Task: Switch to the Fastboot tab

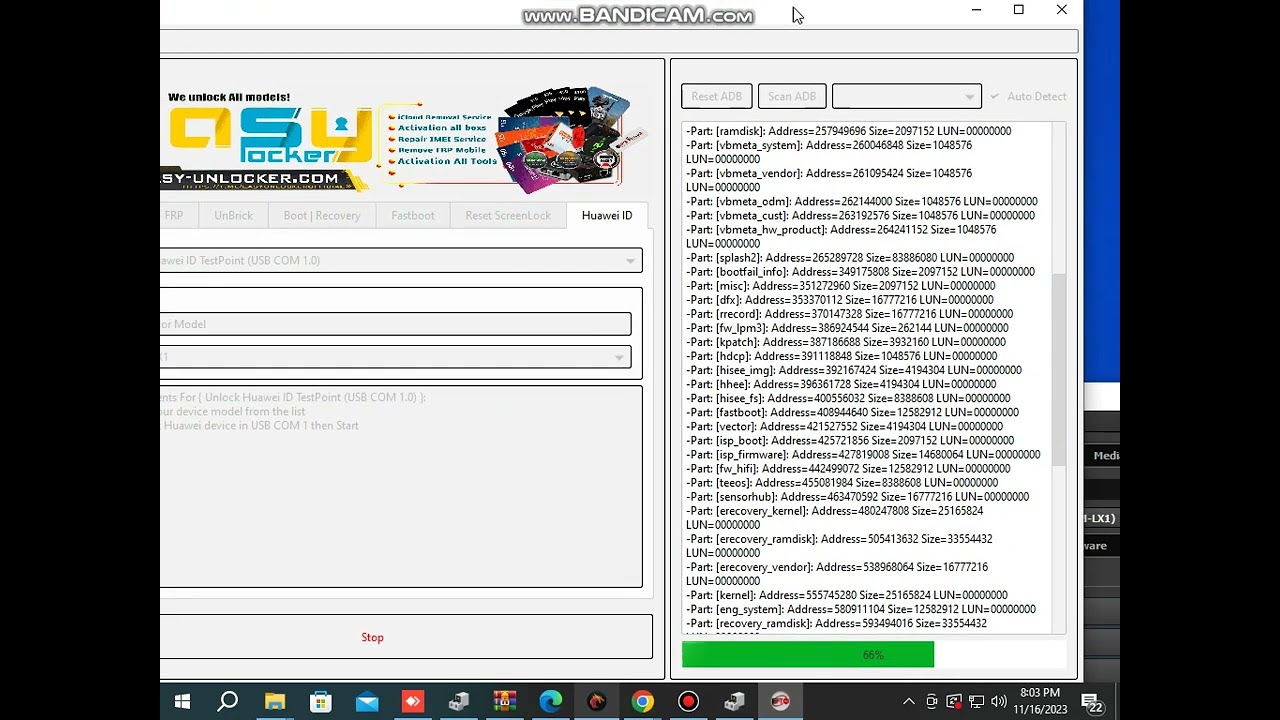Action: [x=412, y=215]
